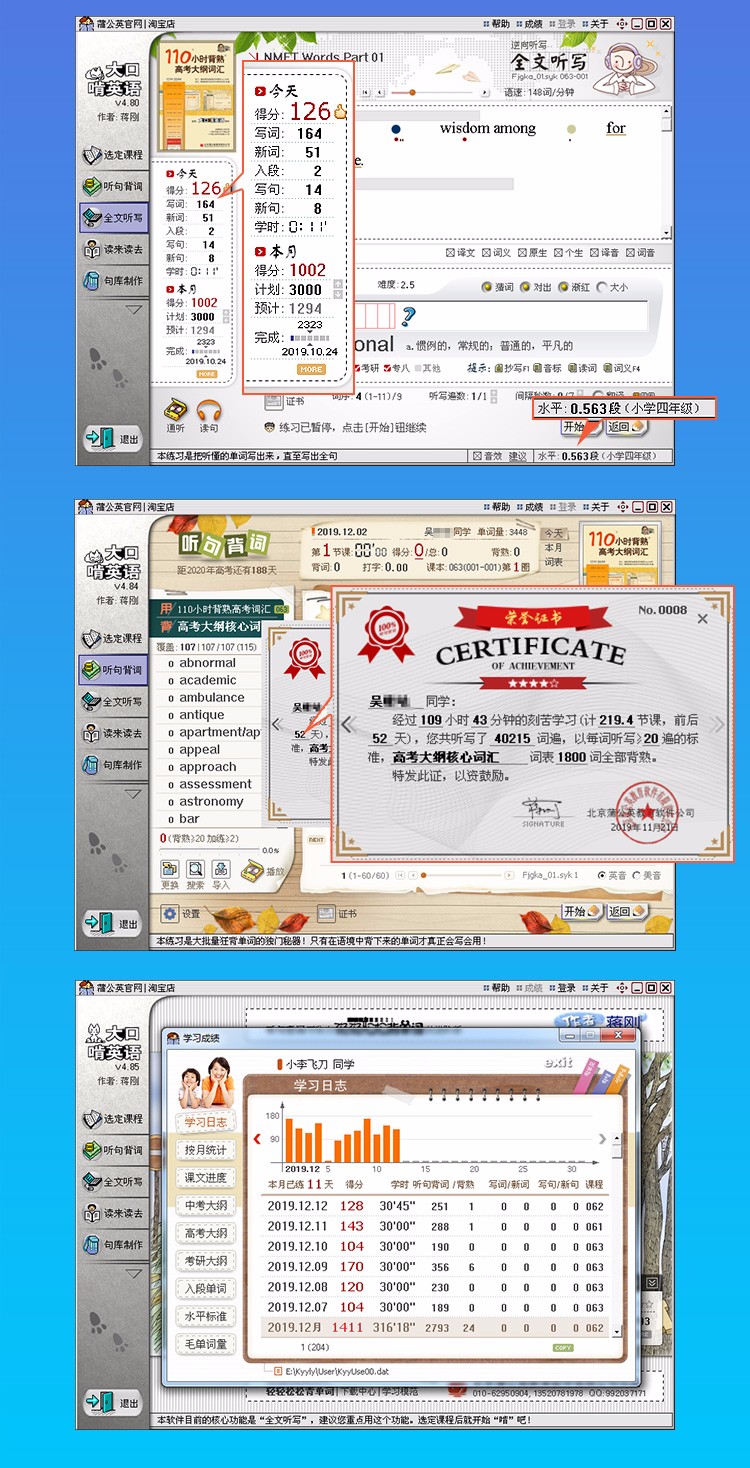Expand the sidebar triangle in the v4.84 window
Viewport: 750px width, 1468px height.
tap(134, 793)
